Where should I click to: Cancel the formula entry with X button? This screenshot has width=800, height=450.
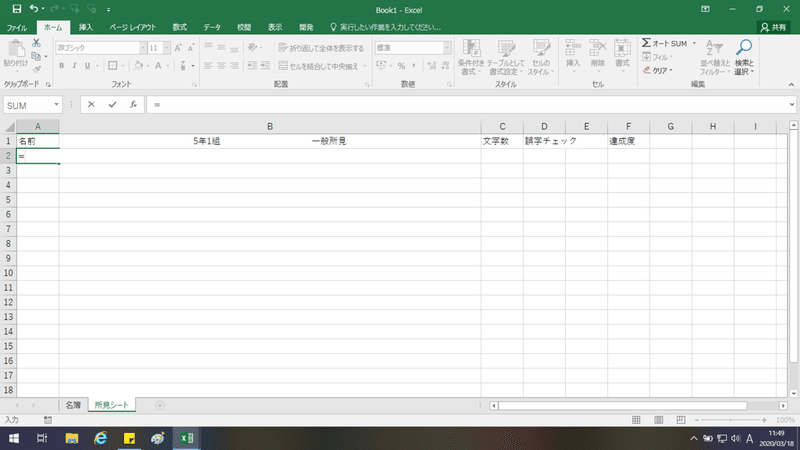pyautogui.click(x=91, y=105)
